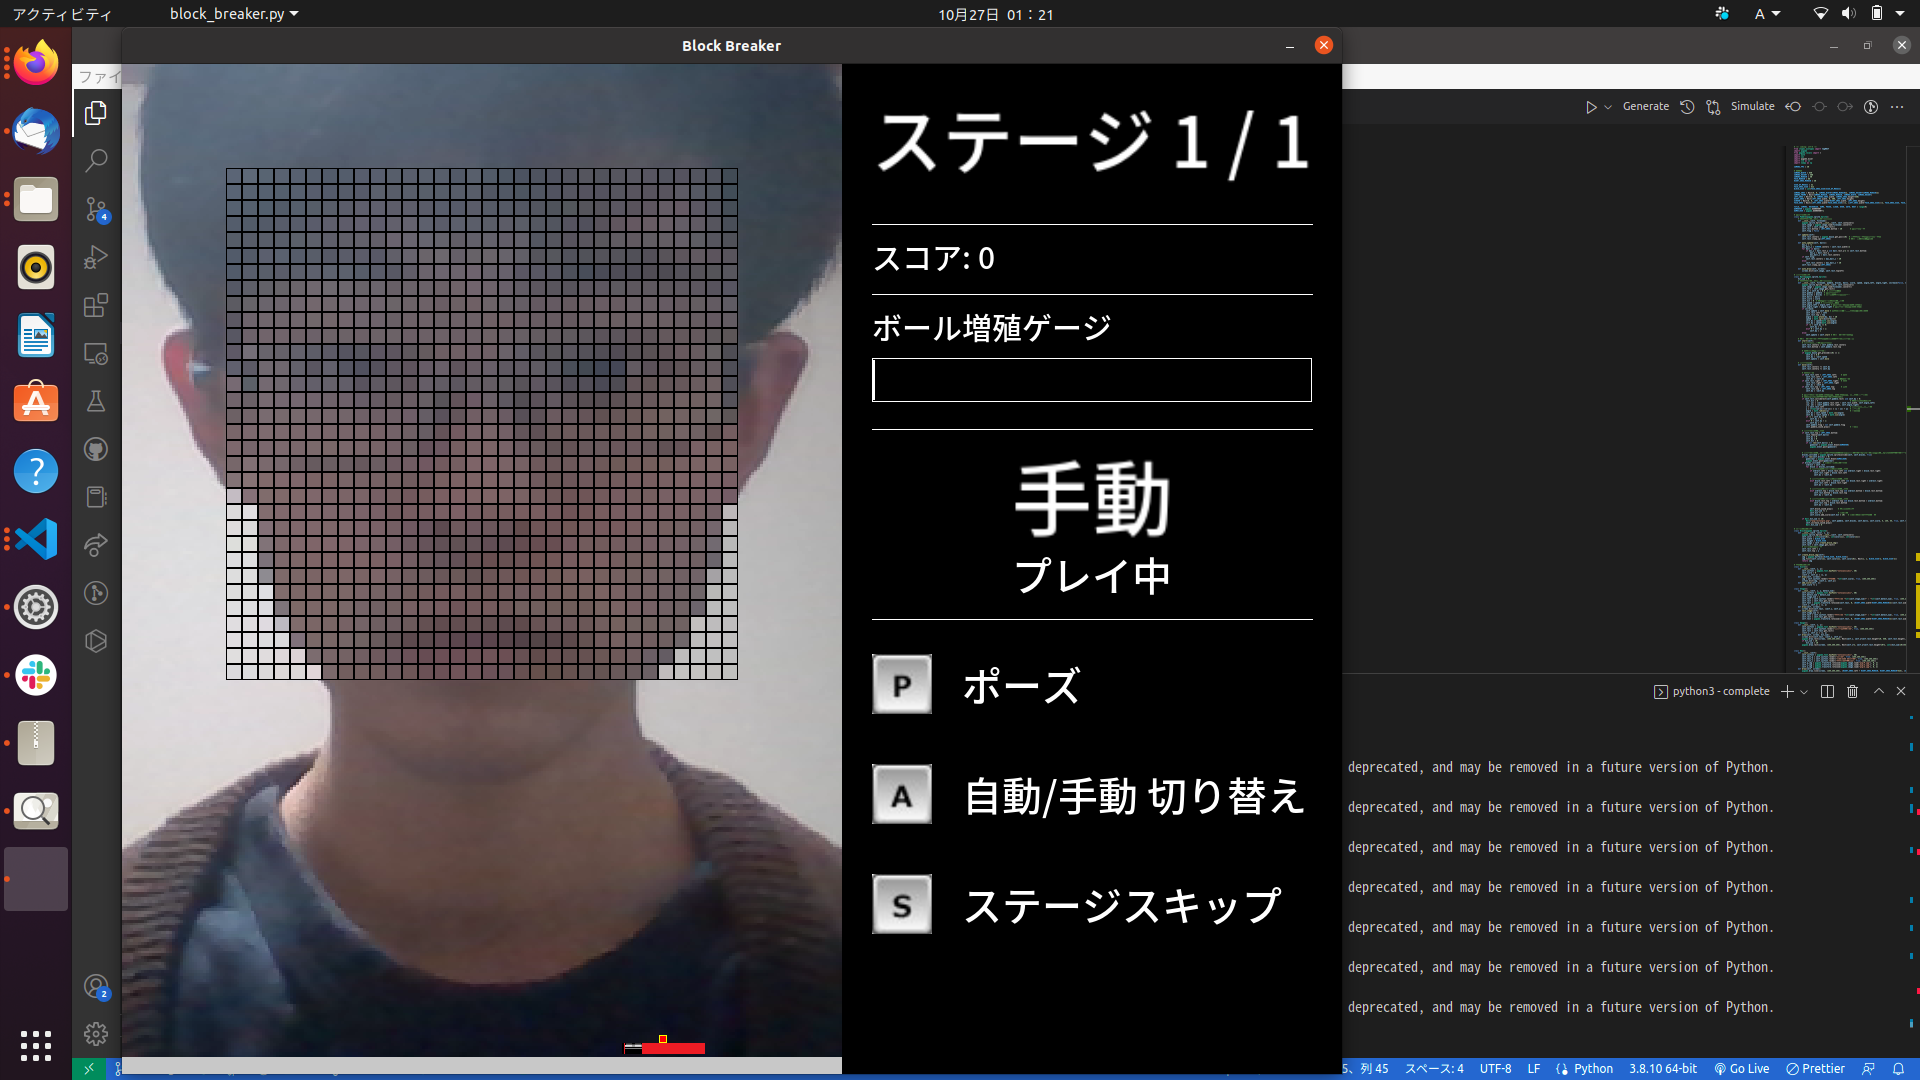Screen dimensions: 1920x1080
Task: Open the Extensions view
Action: tap(96, 305)
